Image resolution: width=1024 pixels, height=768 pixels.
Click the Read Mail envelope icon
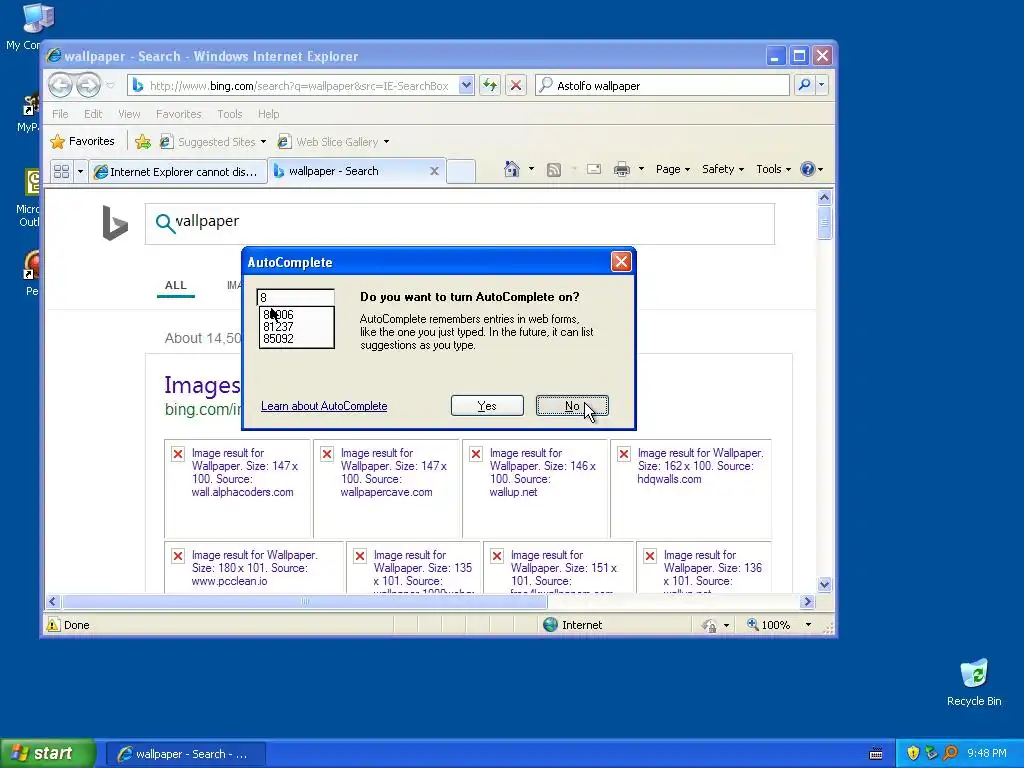coord(594,169)
